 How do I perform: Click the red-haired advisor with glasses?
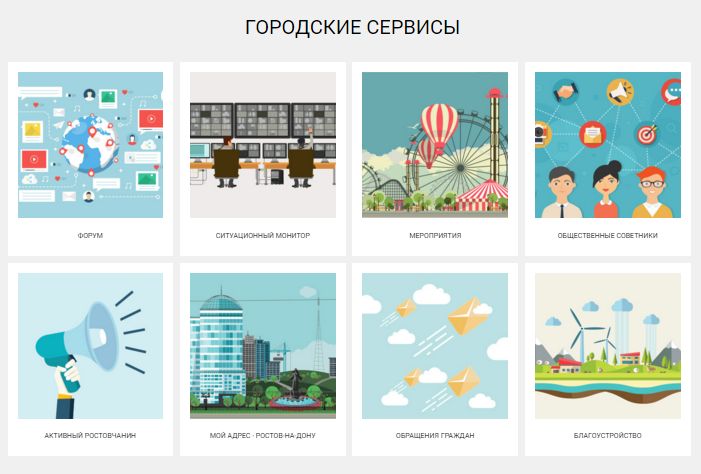pos(651,192)
